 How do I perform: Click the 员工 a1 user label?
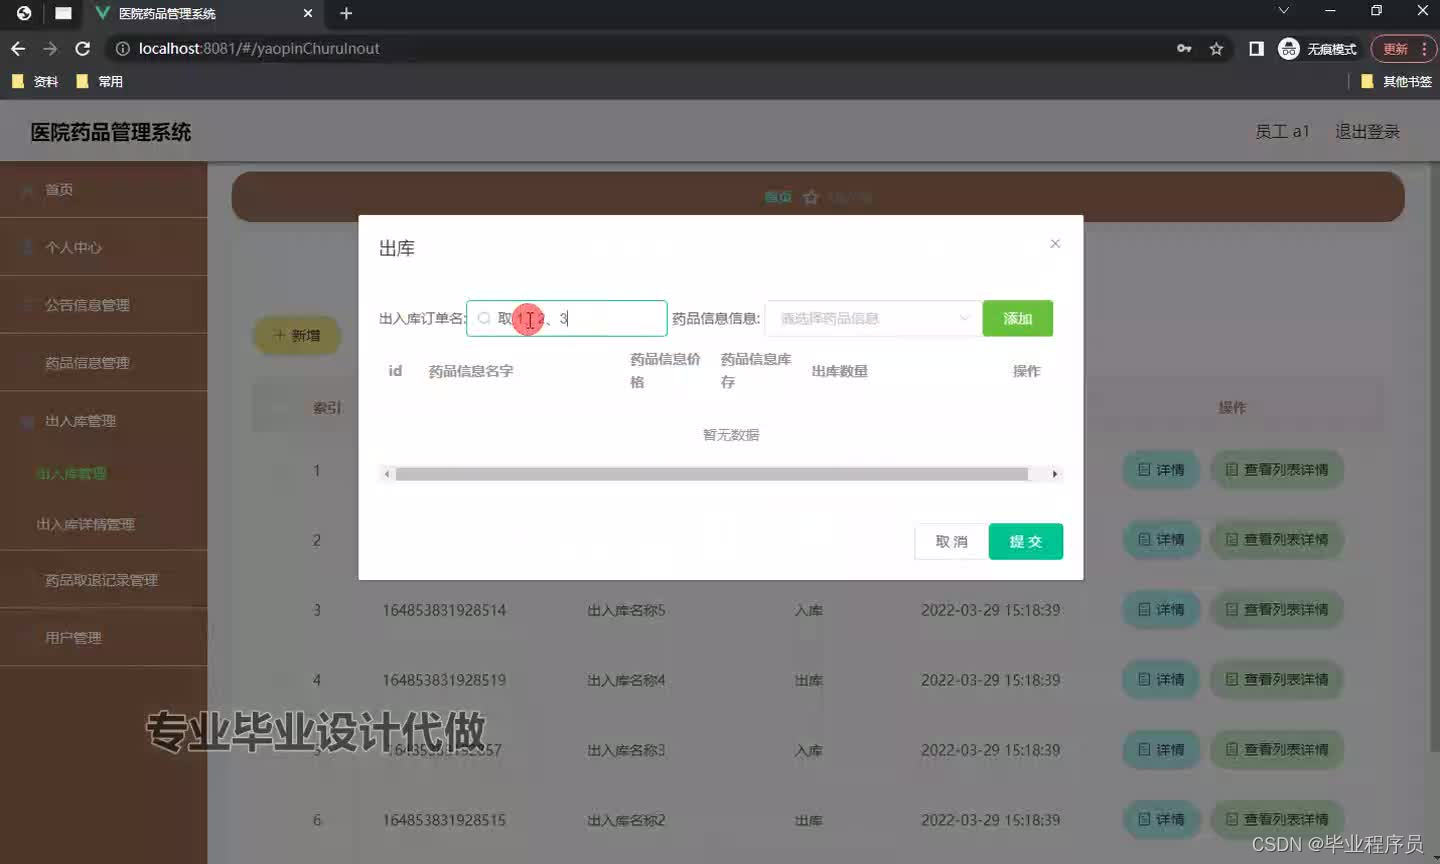pyautogui.click(x=1282, y=131)
